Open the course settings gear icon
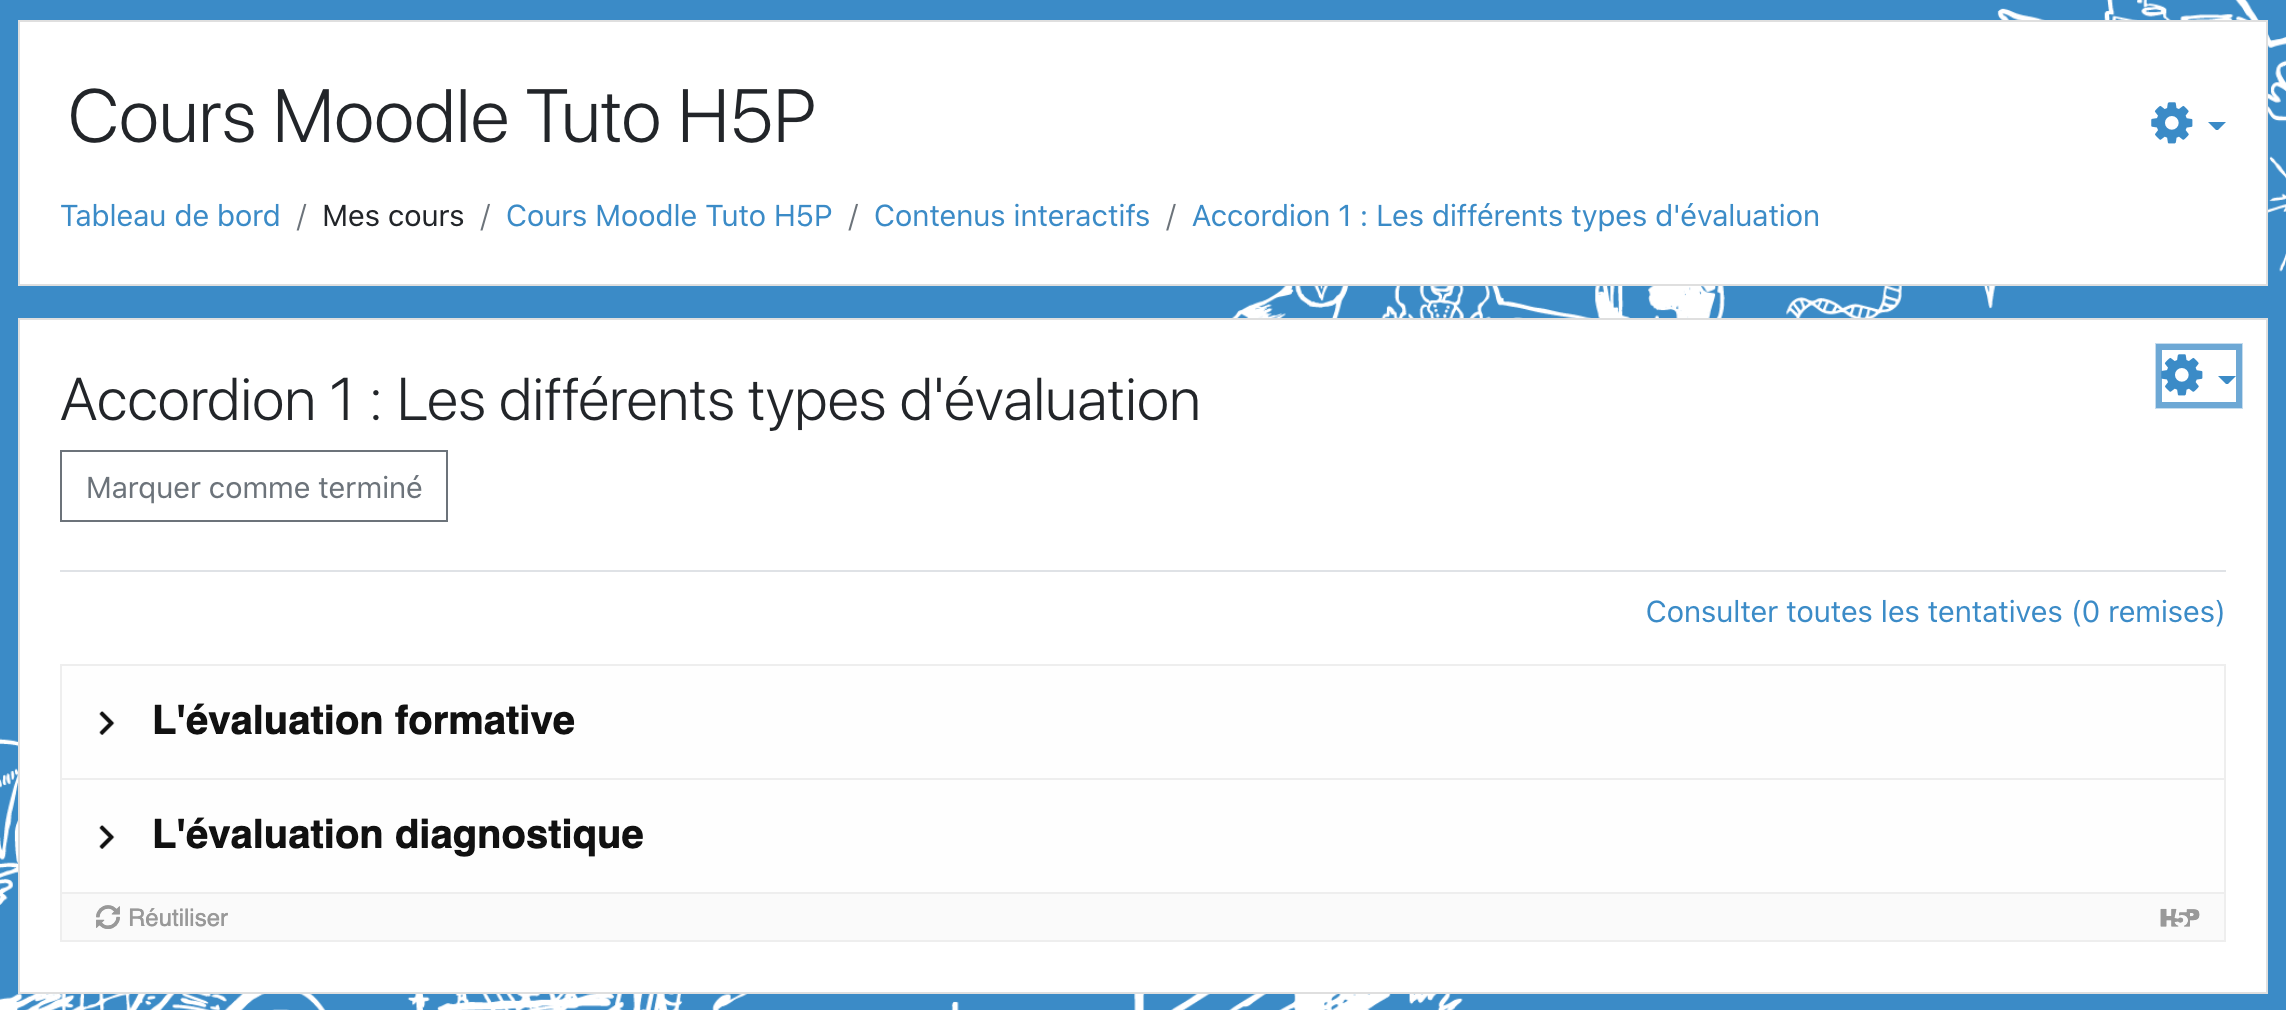 click(x=2171, y=124)
